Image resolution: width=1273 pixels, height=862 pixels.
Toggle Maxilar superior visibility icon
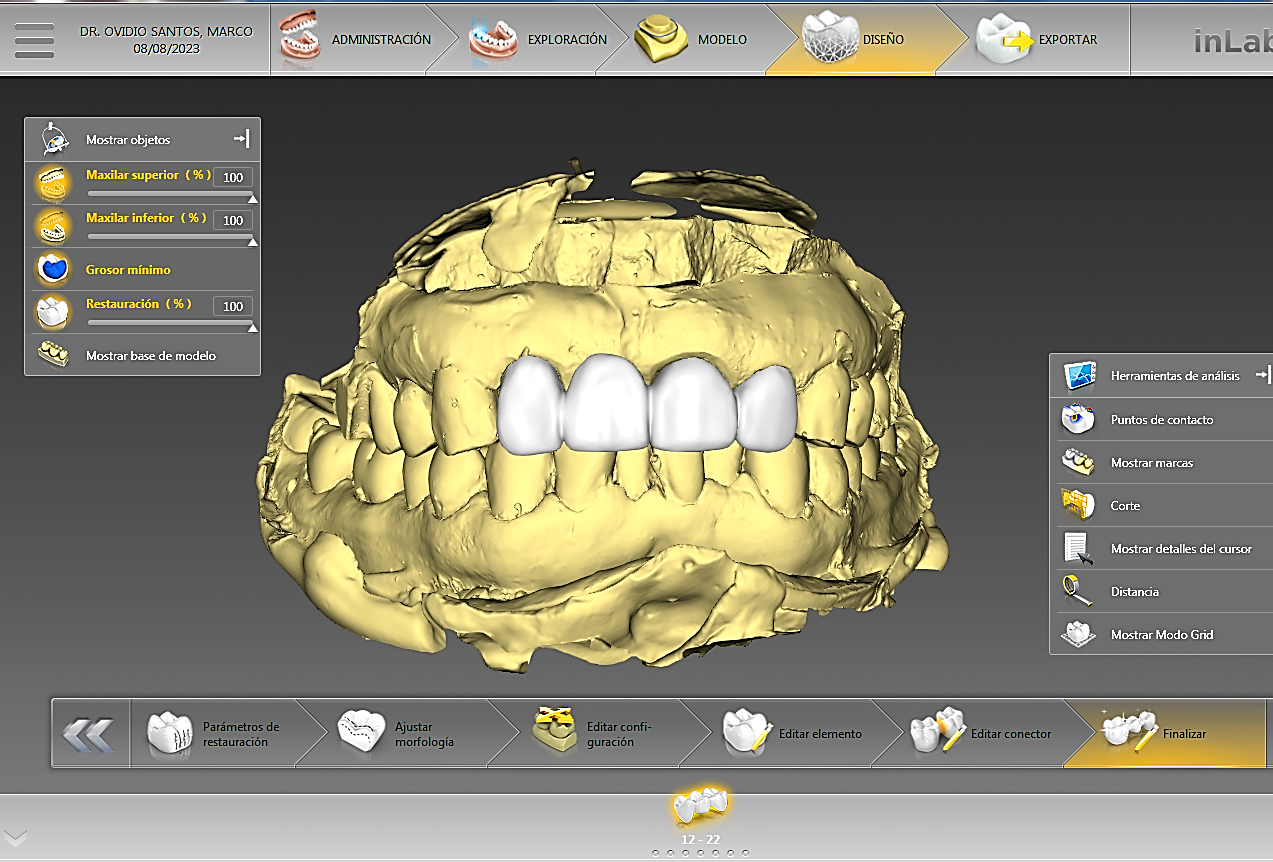[x=53, y=183]
